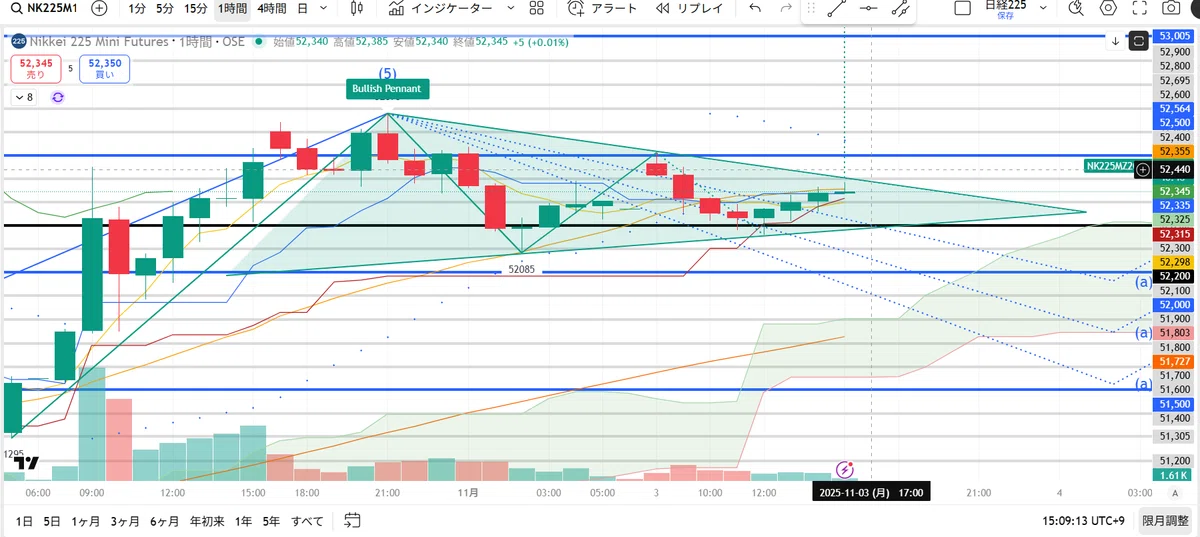Expand the timeframe dropdown arrow
Screen dimensions: 1200x537
point(325,8)
